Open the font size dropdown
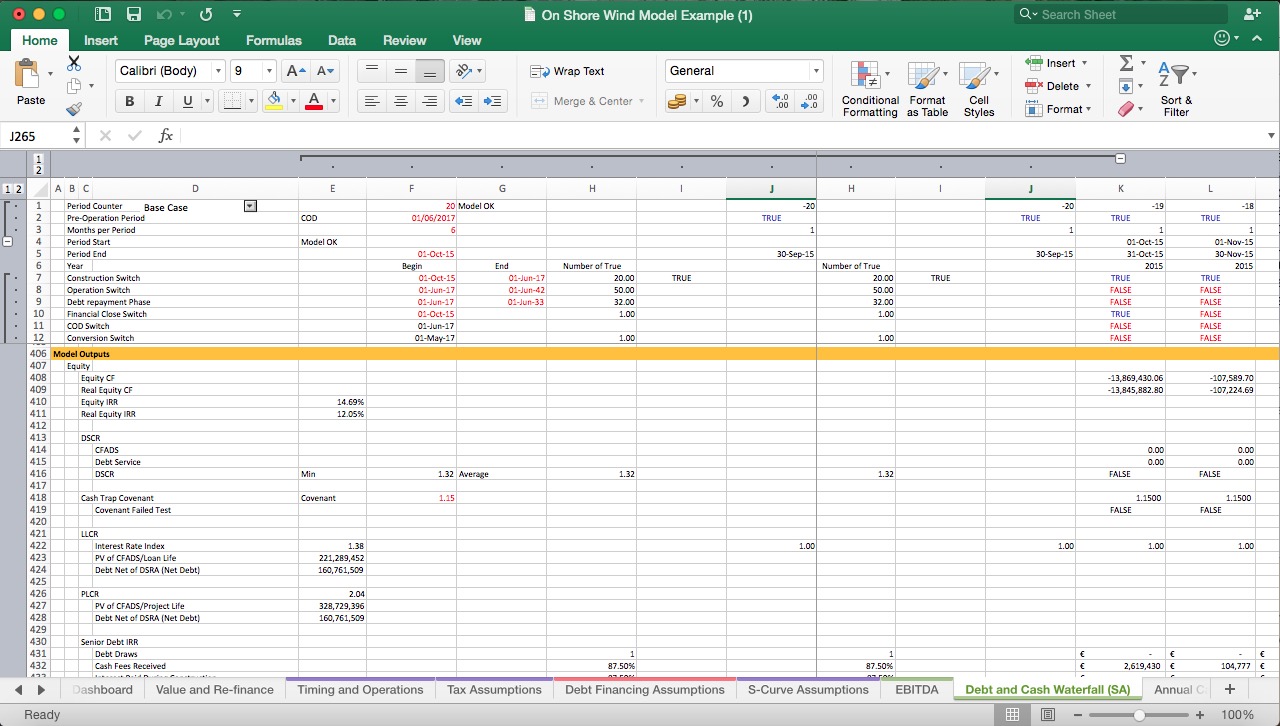The height and width of the screenshot is (726, 1280). pyautogui.click(x=268, y=71)
